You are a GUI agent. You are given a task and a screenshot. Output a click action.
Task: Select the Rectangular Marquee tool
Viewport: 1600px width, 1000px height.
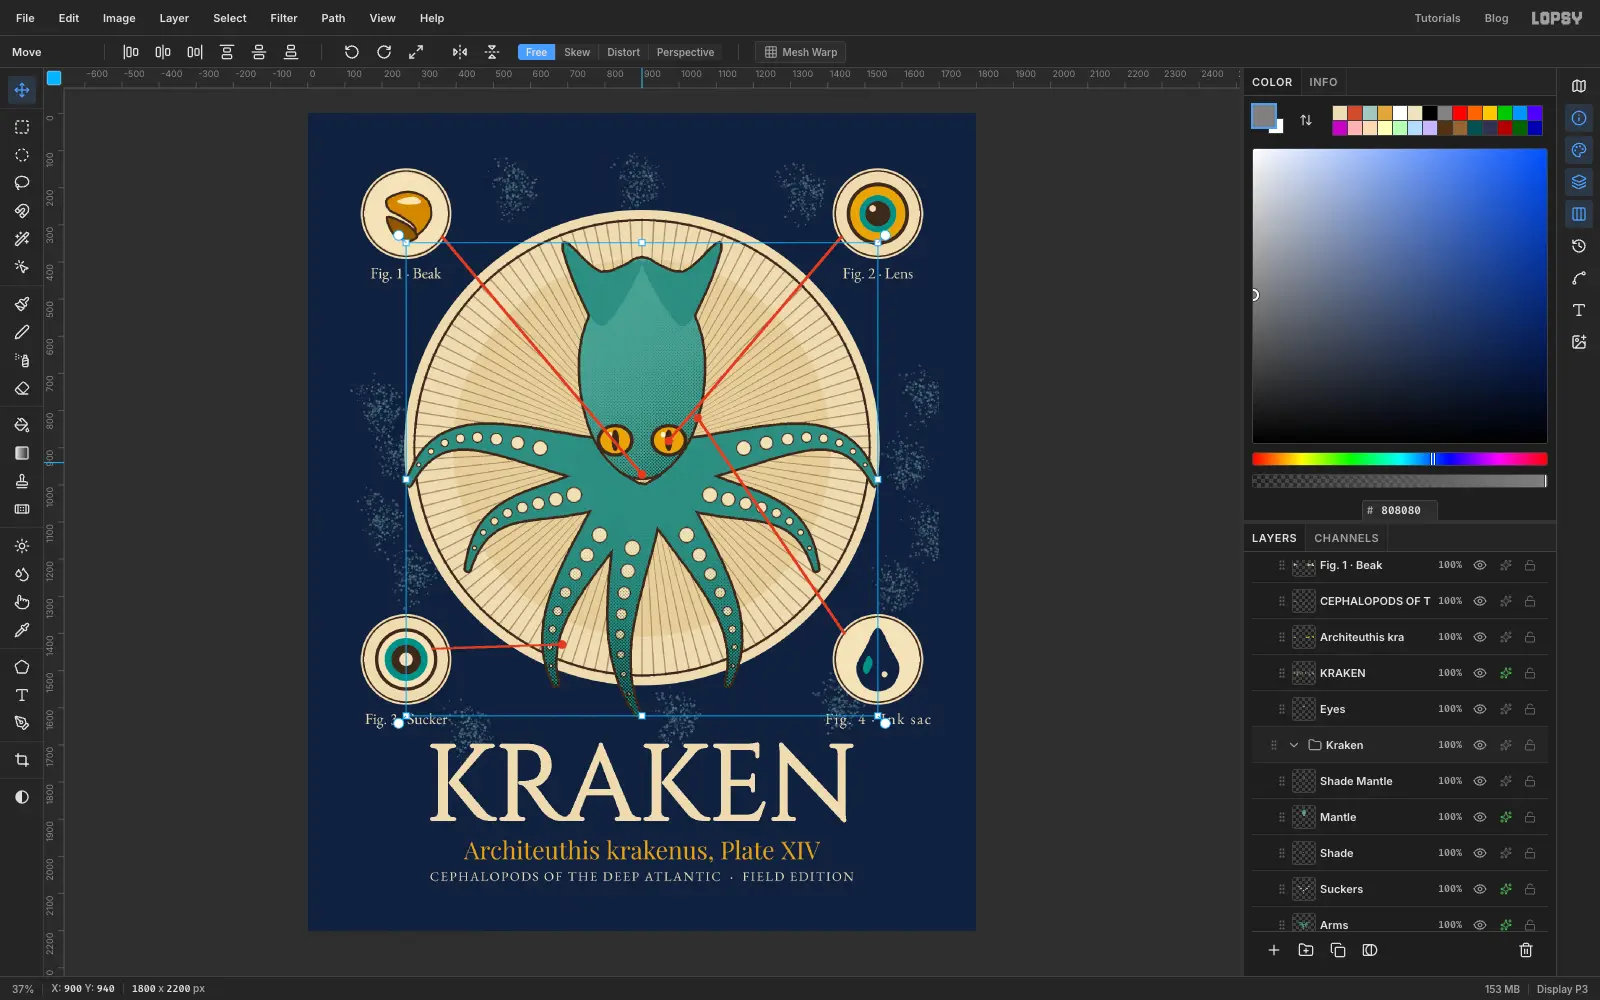(x=22, y=127)
